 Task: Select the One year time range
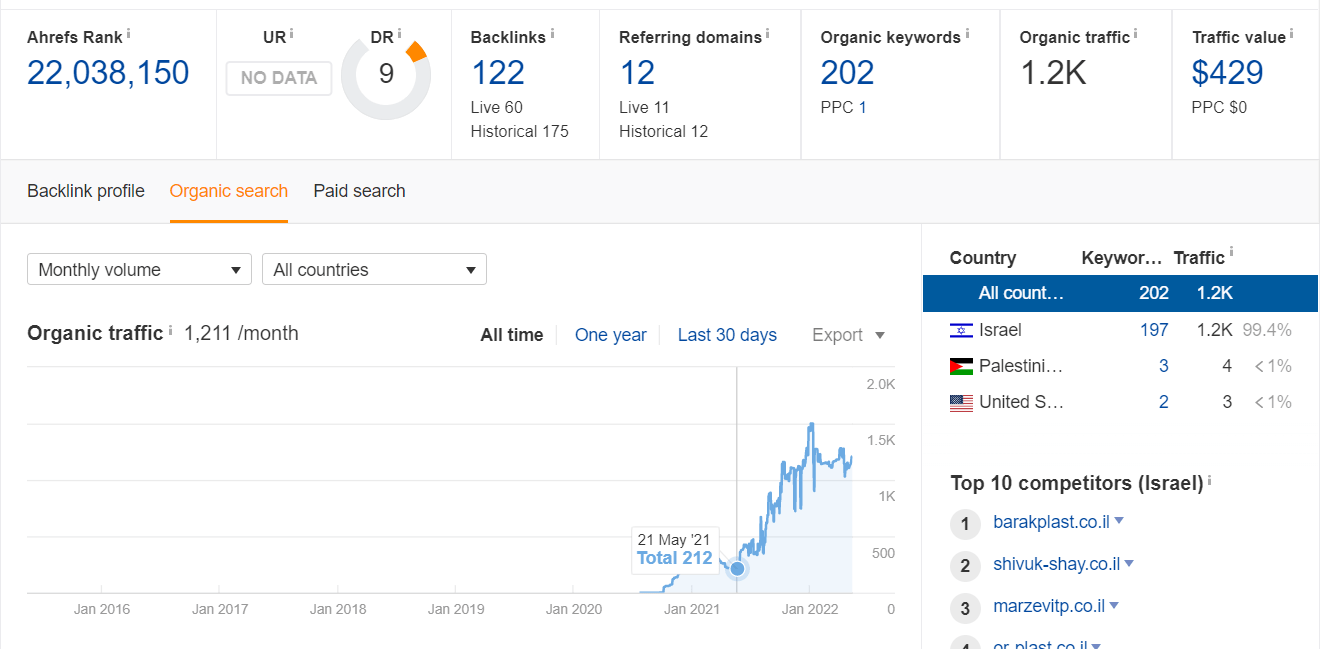610,335
